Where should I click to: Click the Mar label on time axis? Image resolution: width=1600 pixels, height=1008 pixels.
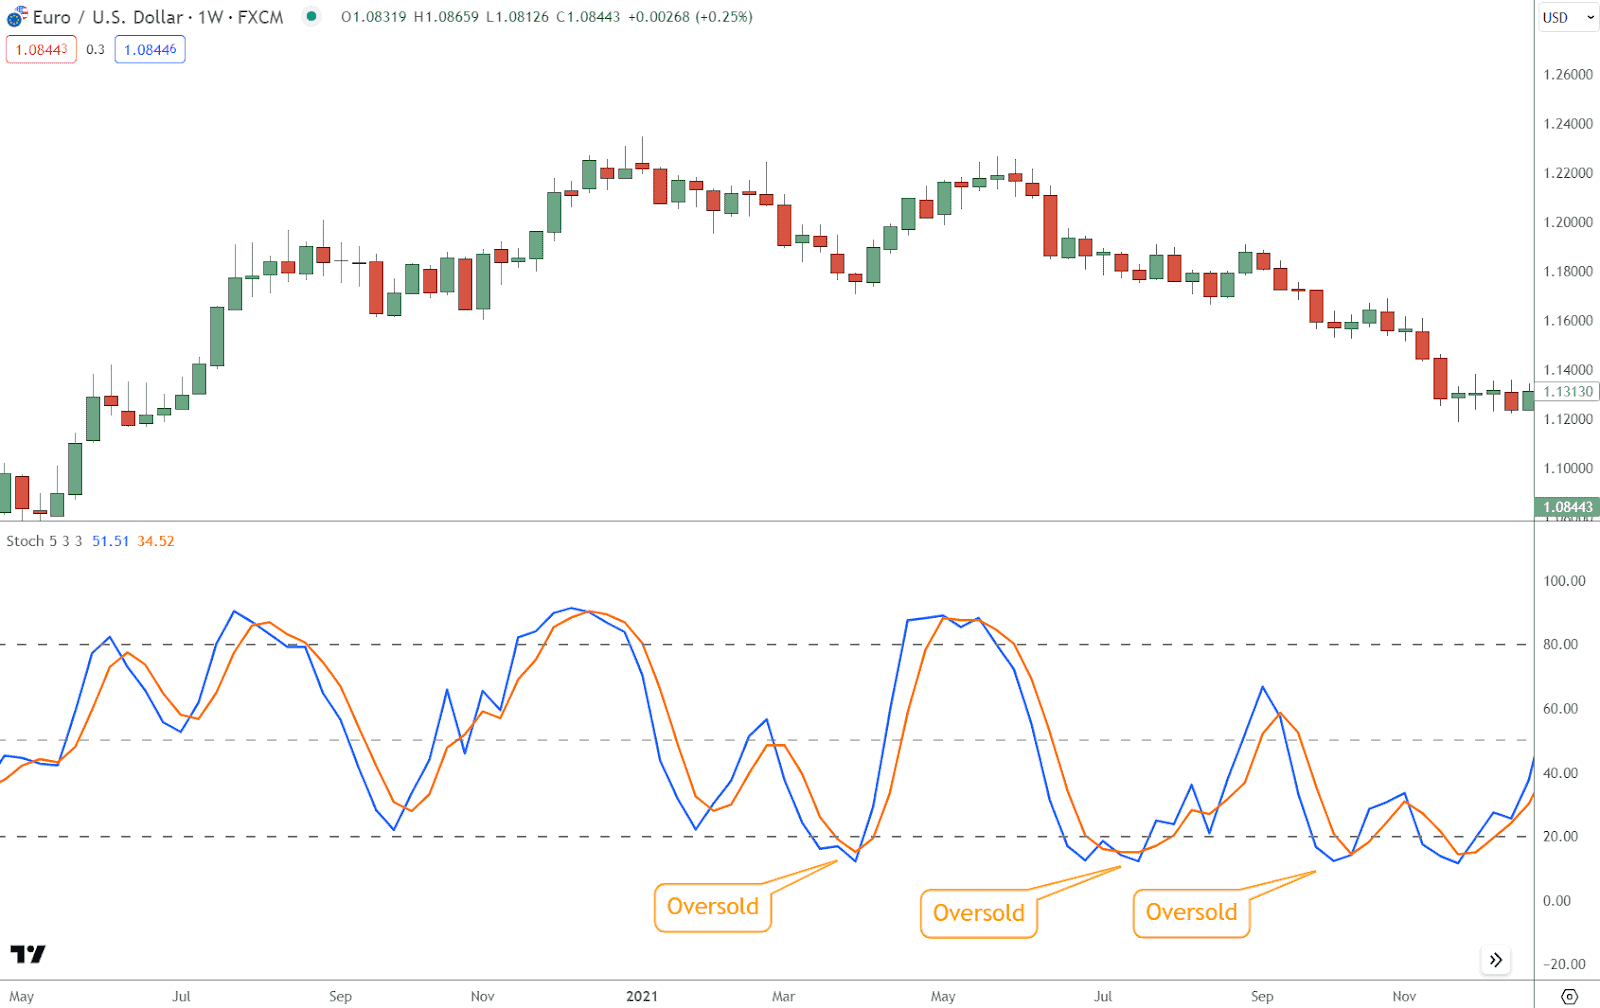click(x=783, y=996)
